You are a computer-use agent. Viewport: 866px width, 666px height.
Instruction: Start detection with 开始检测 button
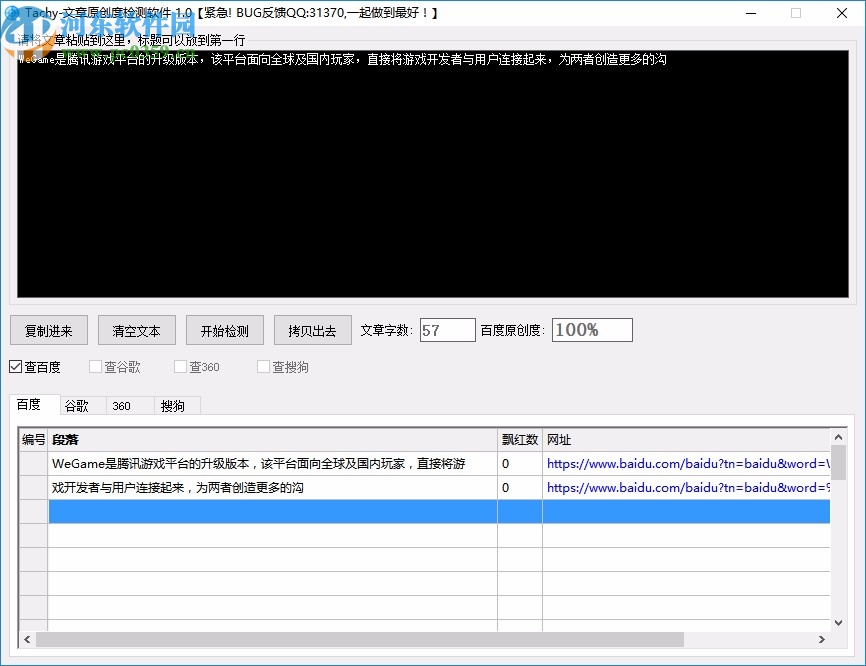coord(224,330)
